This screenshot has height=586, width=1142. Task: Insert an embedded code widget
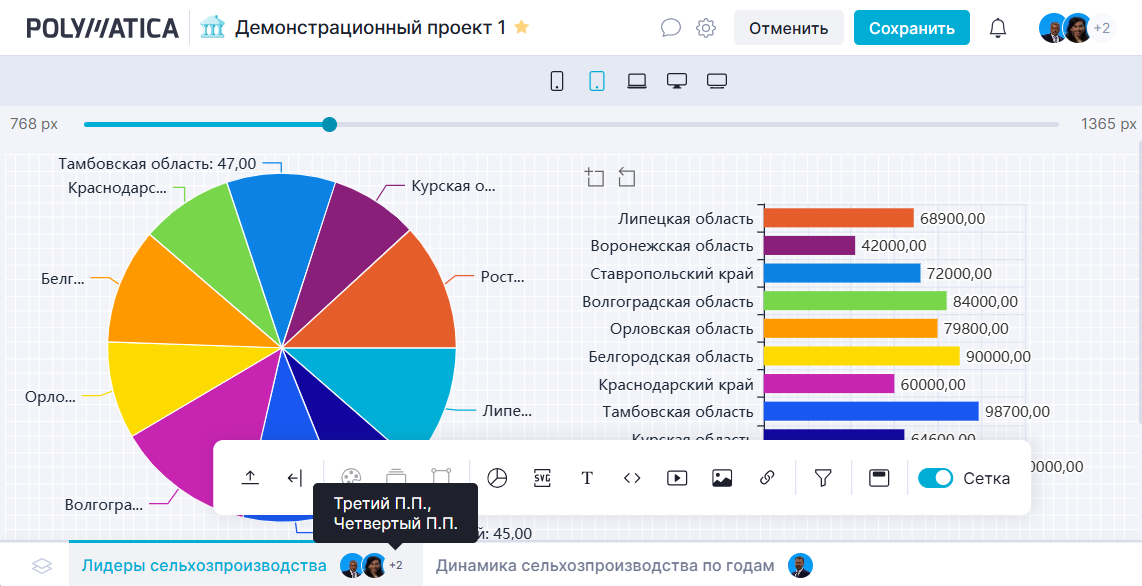pyautogui.click(x=632, y=478)
